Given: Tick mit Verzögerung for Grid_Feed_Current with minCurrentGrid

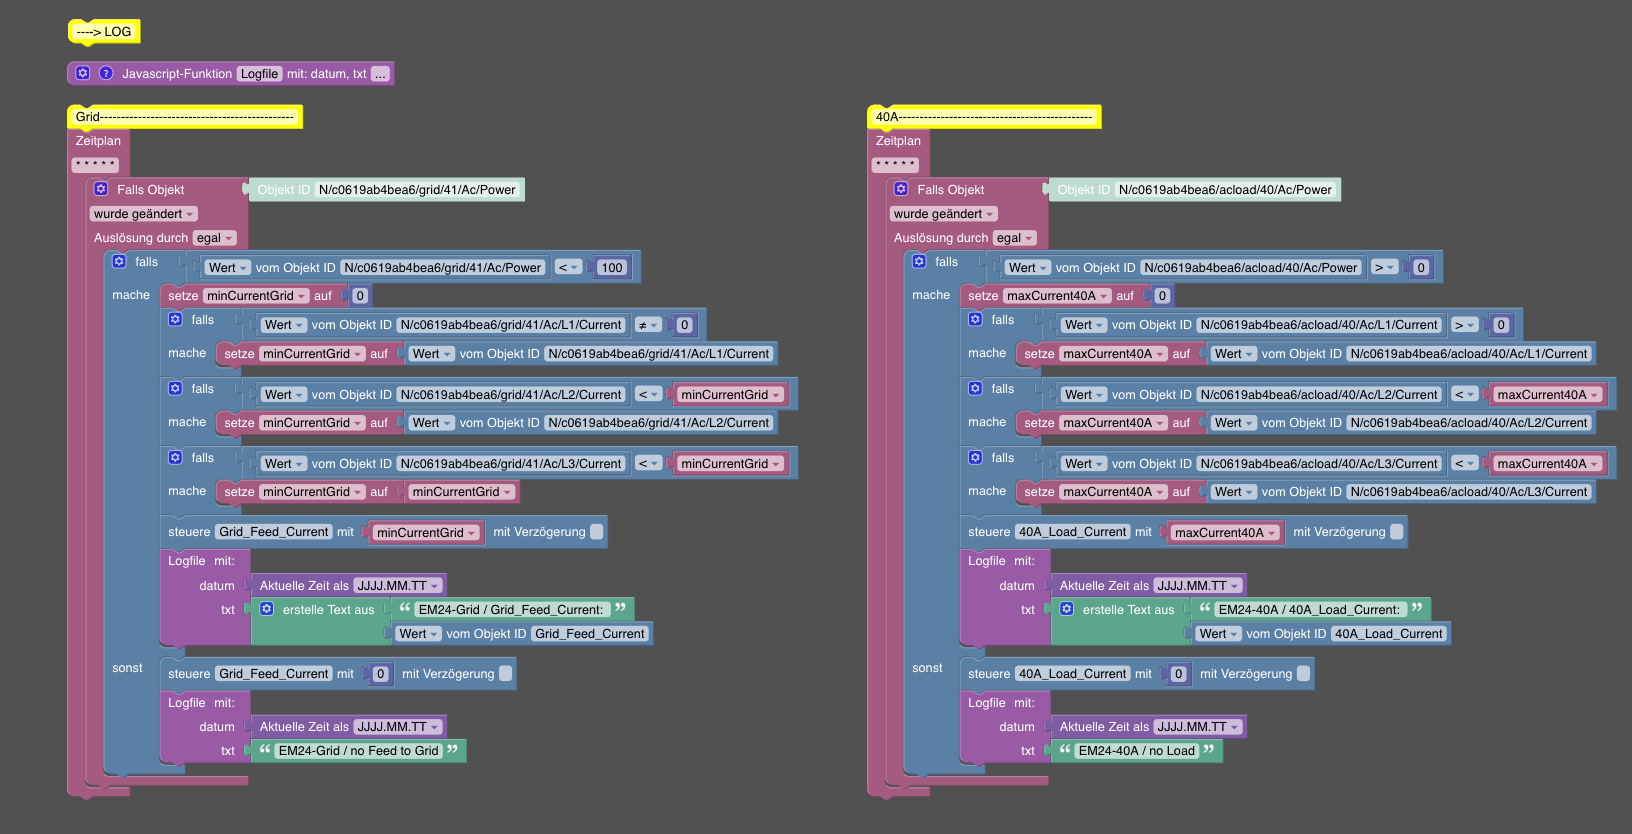Looking at the screenshot, I should pyautogui.click(x=597, y=532).
